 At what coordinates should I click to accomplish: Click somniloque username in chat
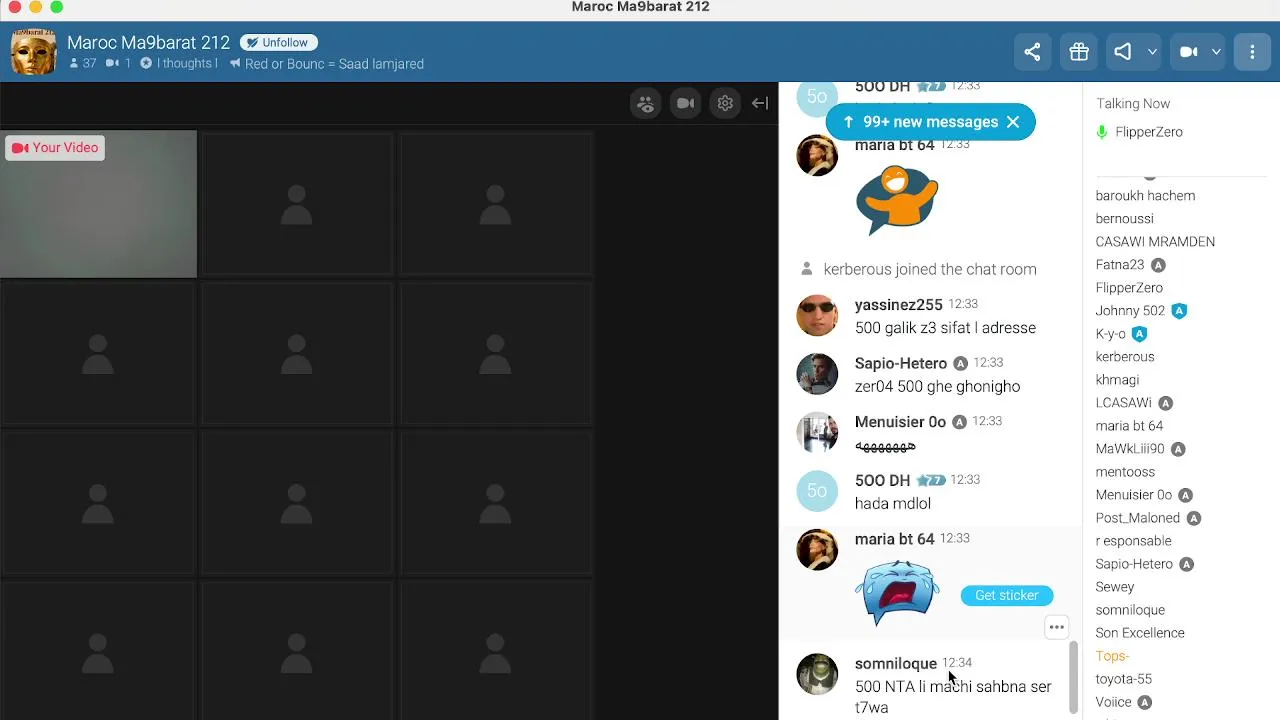tap(896, 664)
